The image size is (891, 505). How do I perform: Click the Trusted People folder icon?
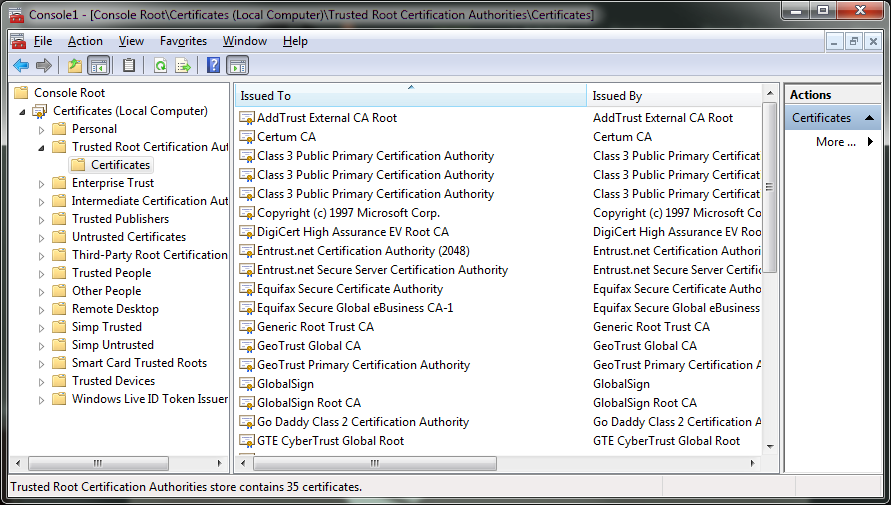[x=59, y=273]
